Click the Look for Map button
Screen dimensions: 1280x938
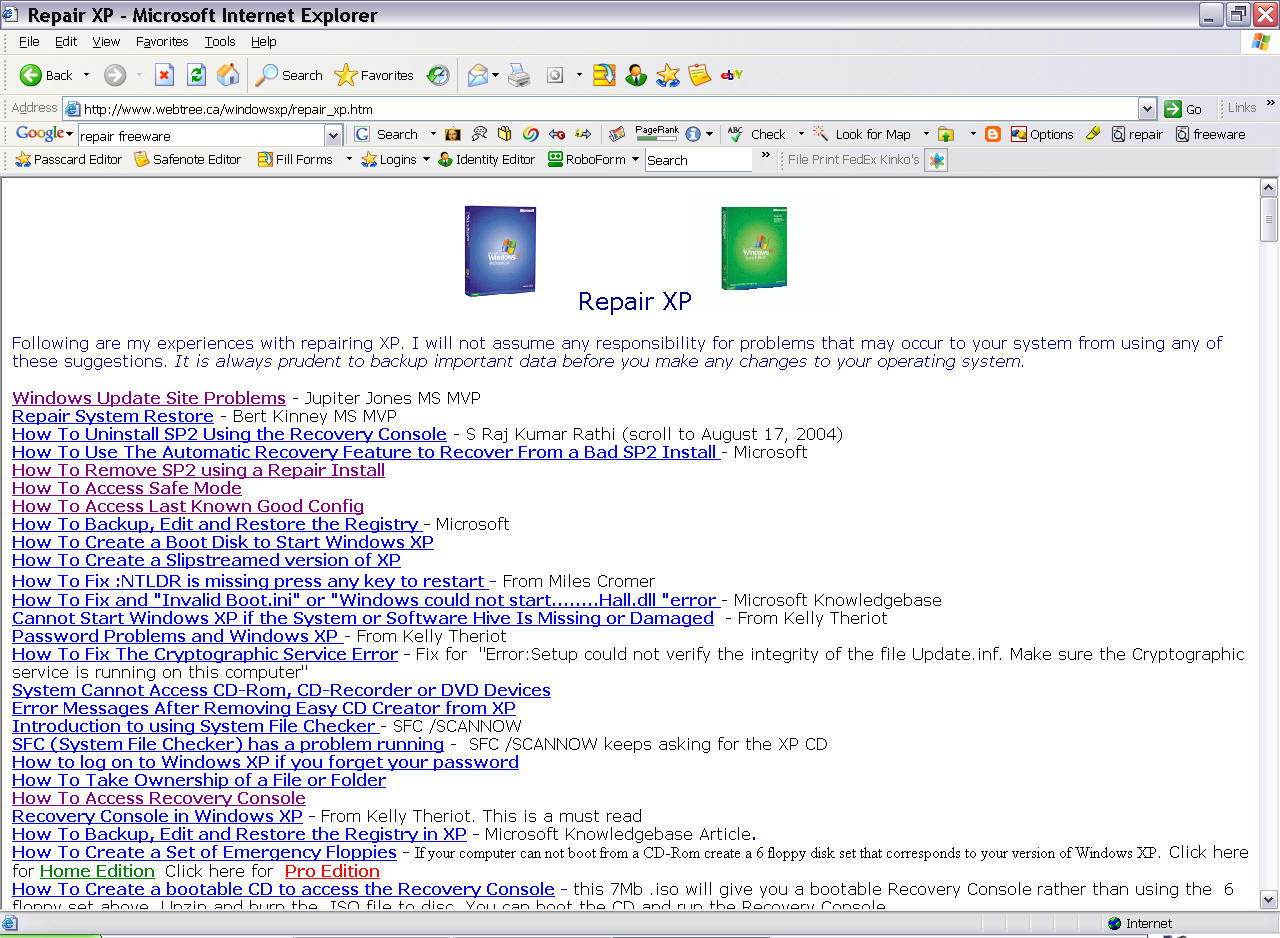[862, 134]
